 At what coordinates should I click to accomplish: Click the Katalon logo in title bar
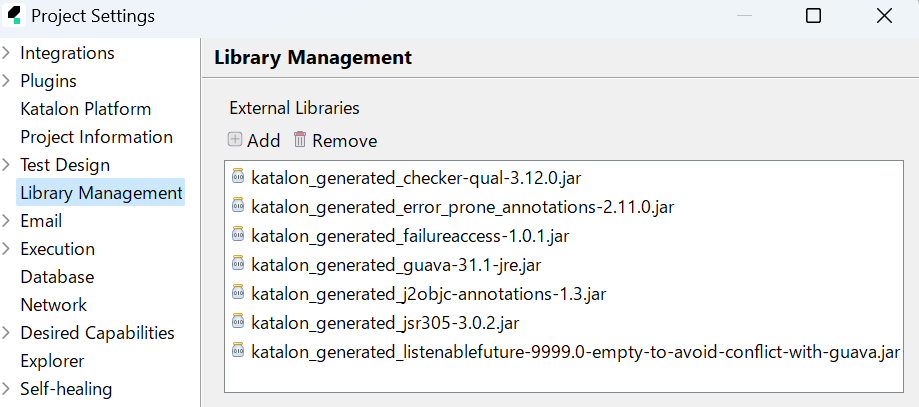click(x=15, y=16)
